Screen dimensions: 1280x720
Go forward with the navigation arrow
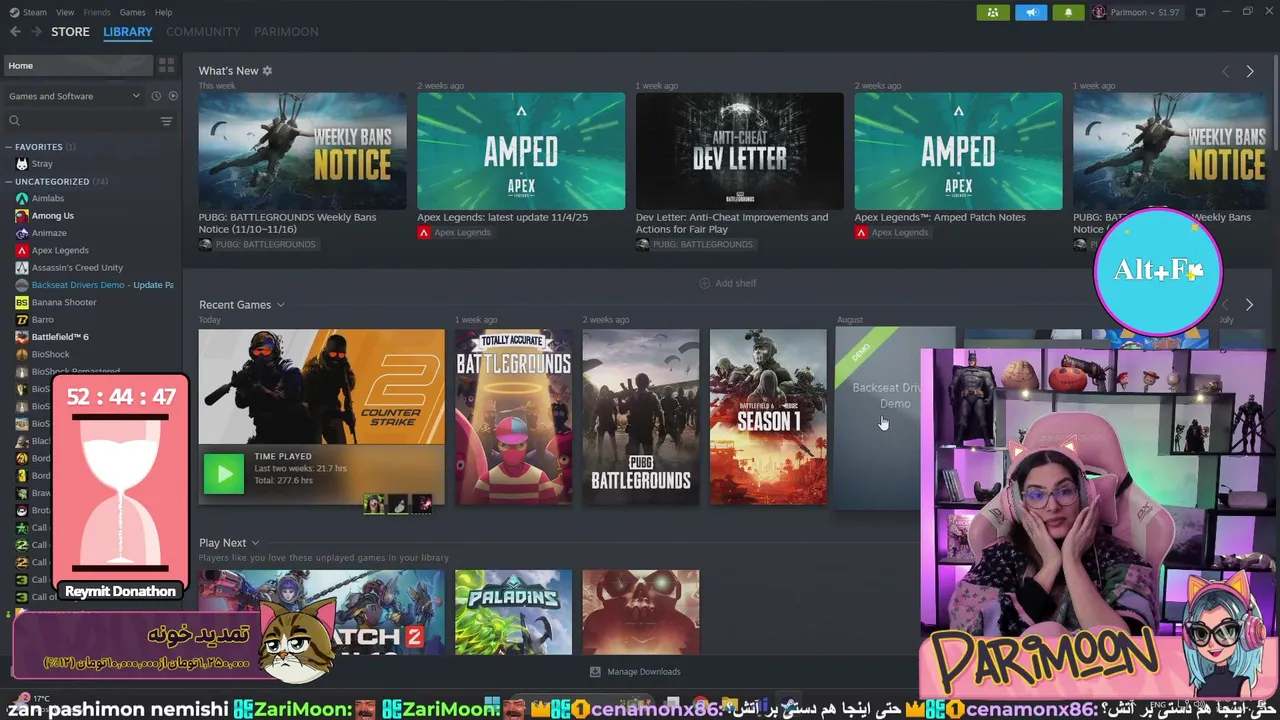pyautogui.click(x=37, y=32)
